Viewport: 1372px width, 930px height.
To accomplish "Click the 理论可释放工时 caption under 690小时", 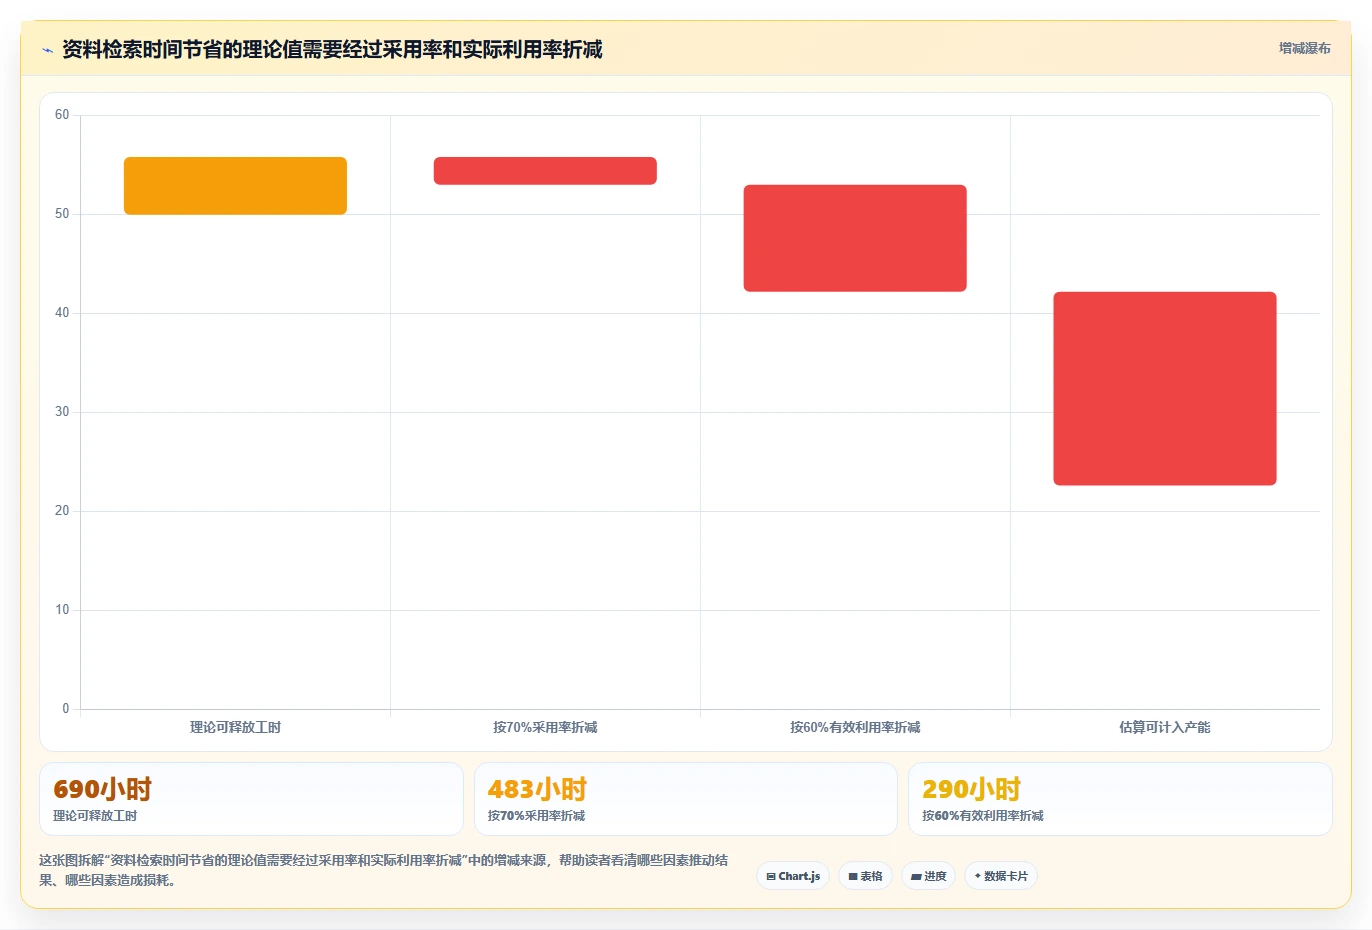I will [95, 816].
